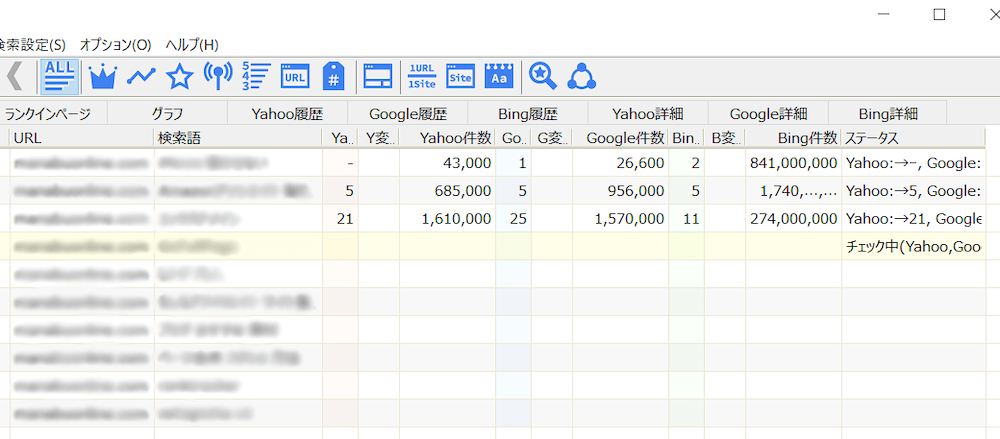Switch to the Yahoo詳細 tab

coord(648,114)
